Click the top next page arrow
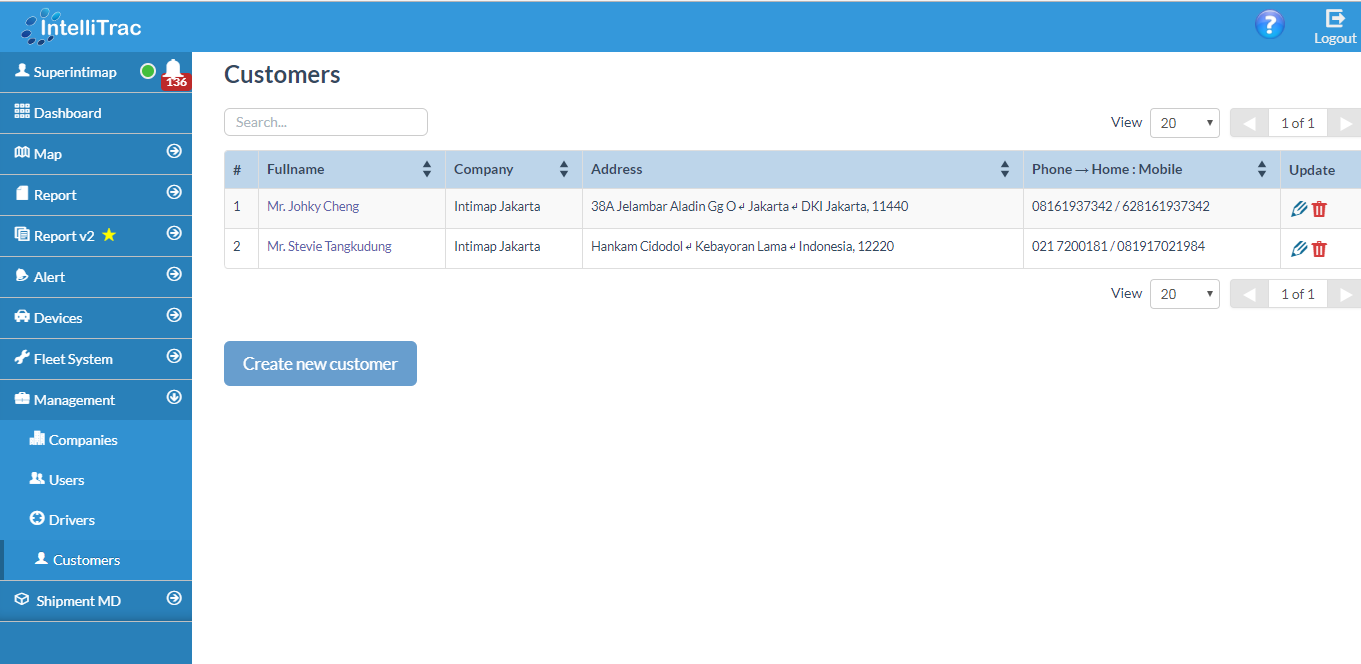The image size is (1361, 664). (x=1345, y=123)
